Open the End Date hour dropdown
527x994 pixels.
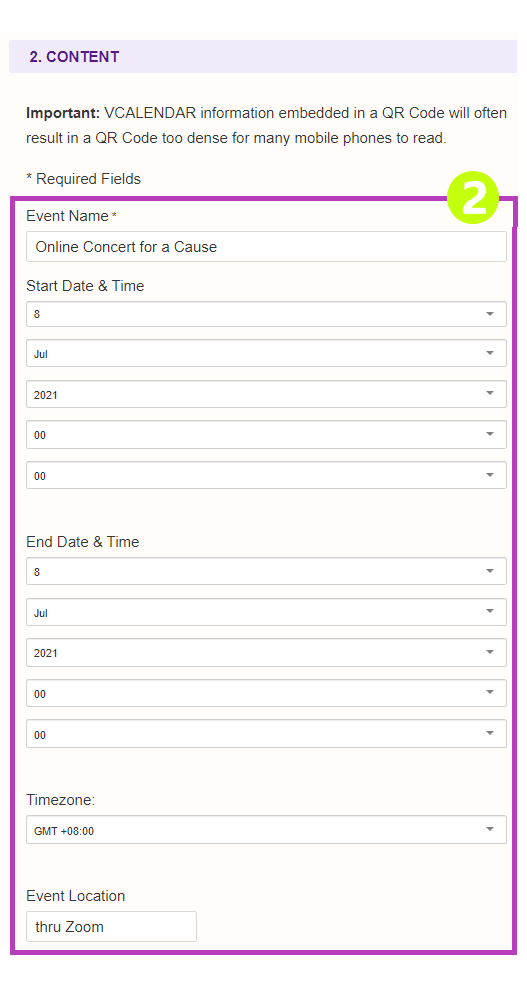pyautogui.click(x=266, y=693)
